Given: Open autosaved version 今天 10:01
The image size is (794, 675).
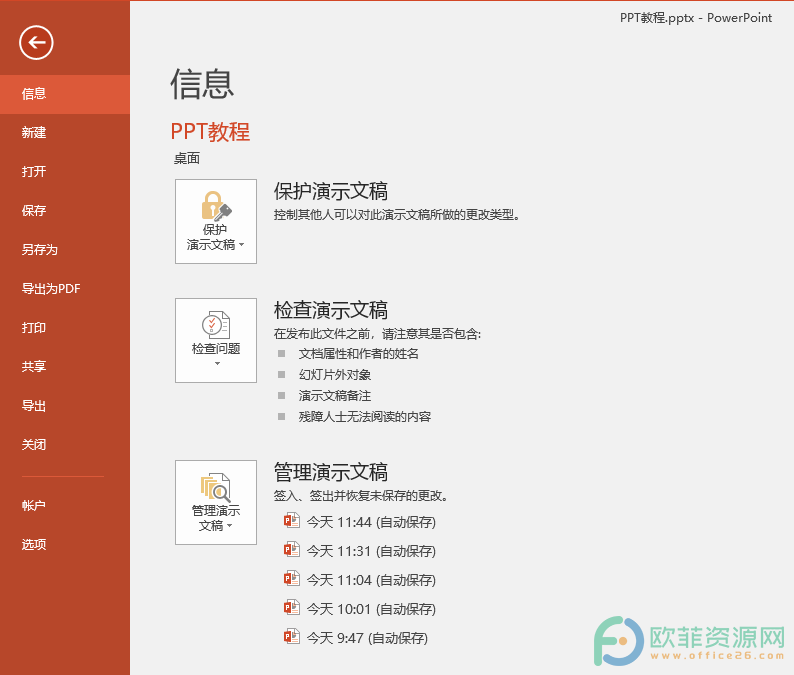Looking at the screenshot, I should (371, 609).
